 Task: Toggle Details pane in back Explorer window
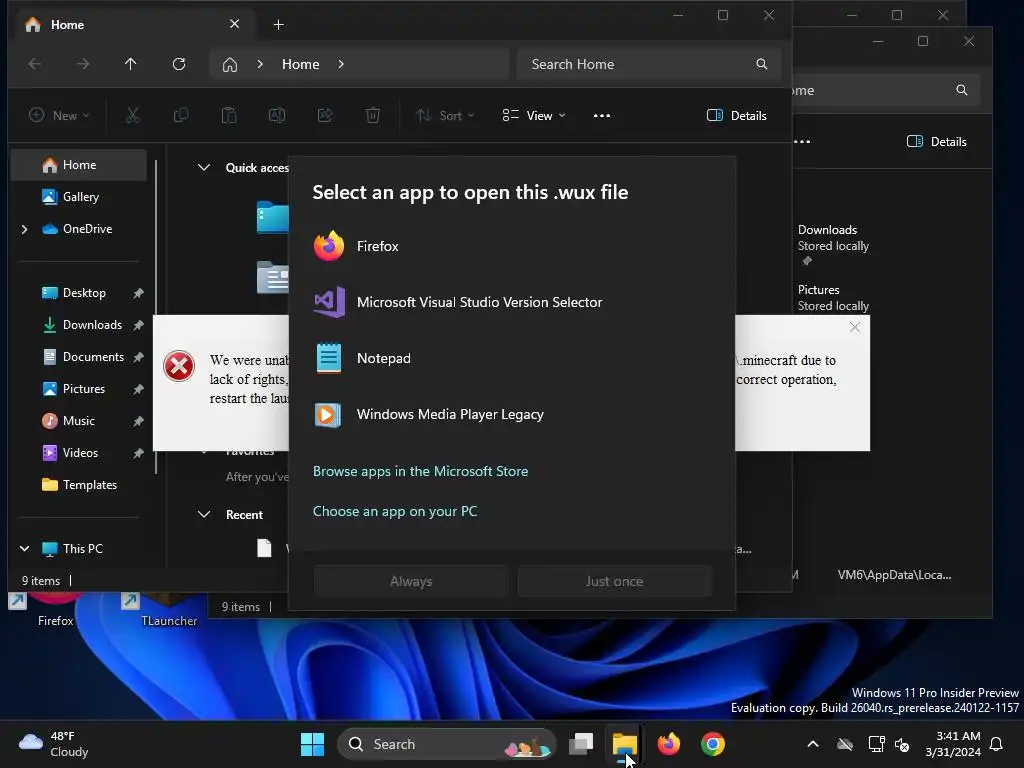pos(936,142)
